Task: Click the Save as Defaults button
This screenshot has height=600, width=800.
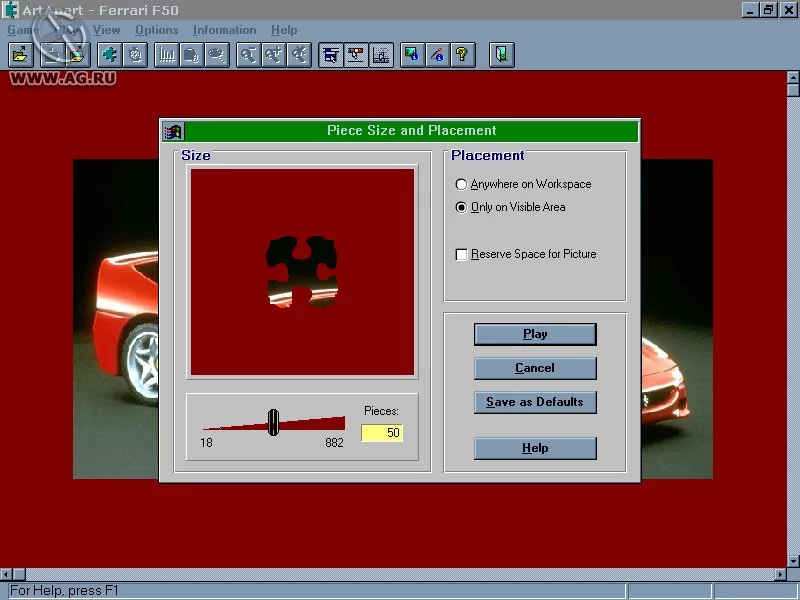Action: pyautogui.click(x=535, y=402)
